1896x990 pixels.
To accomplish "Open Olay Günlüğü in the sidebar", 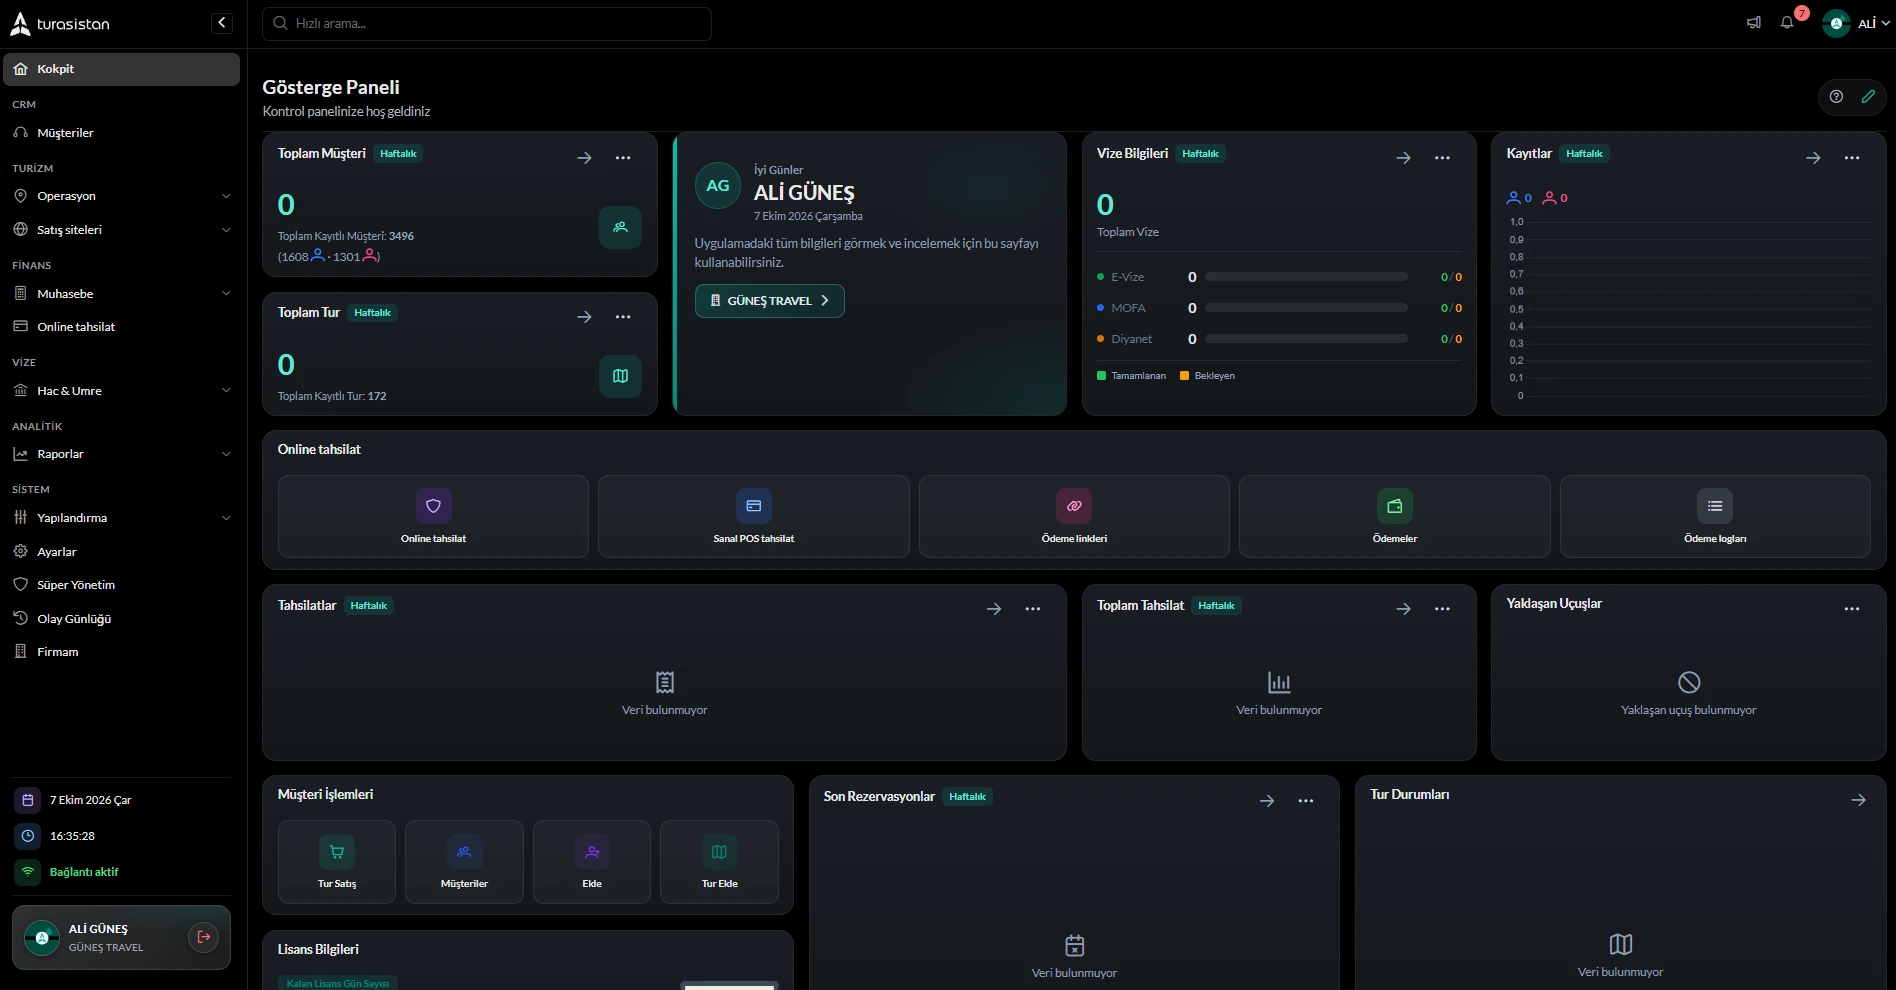I will click(121, 619).
